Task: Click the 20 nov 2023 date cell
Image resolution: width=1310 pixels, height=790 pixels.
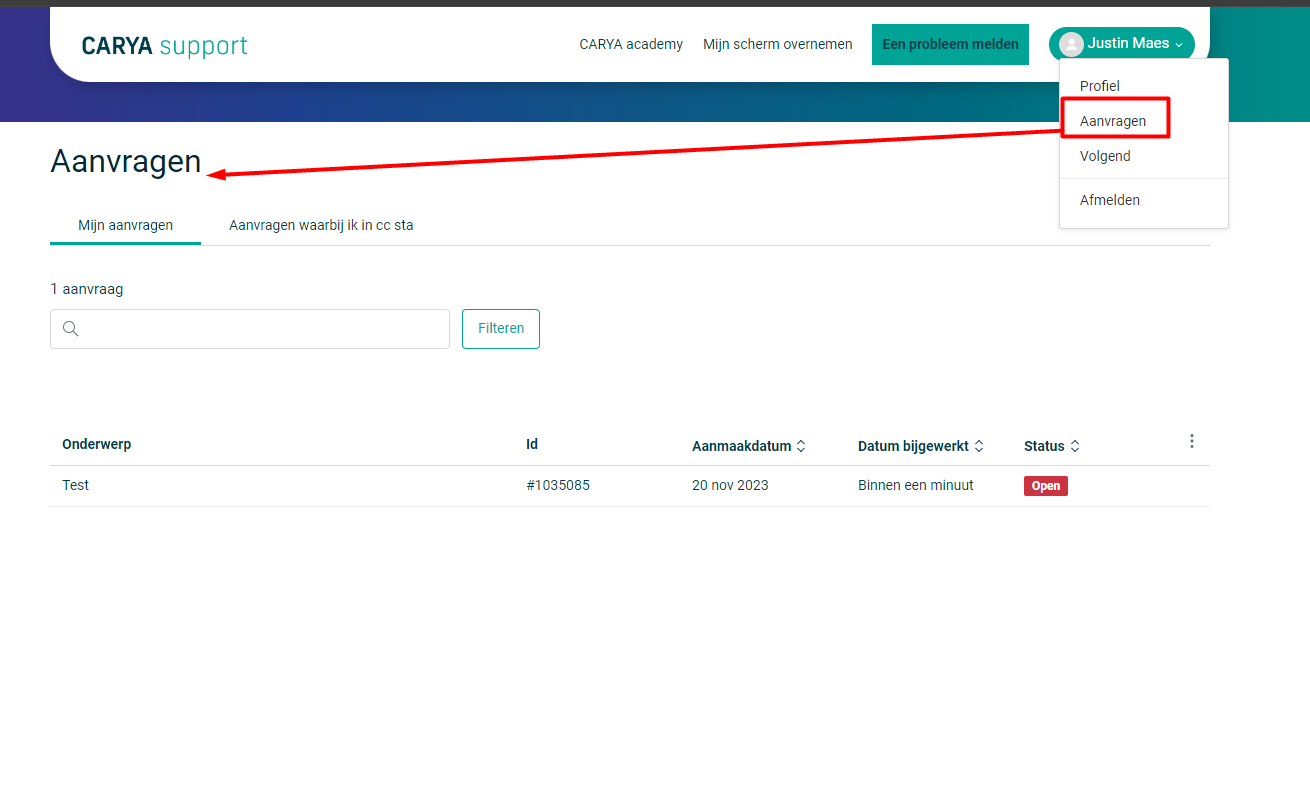Action: (730, 485)
